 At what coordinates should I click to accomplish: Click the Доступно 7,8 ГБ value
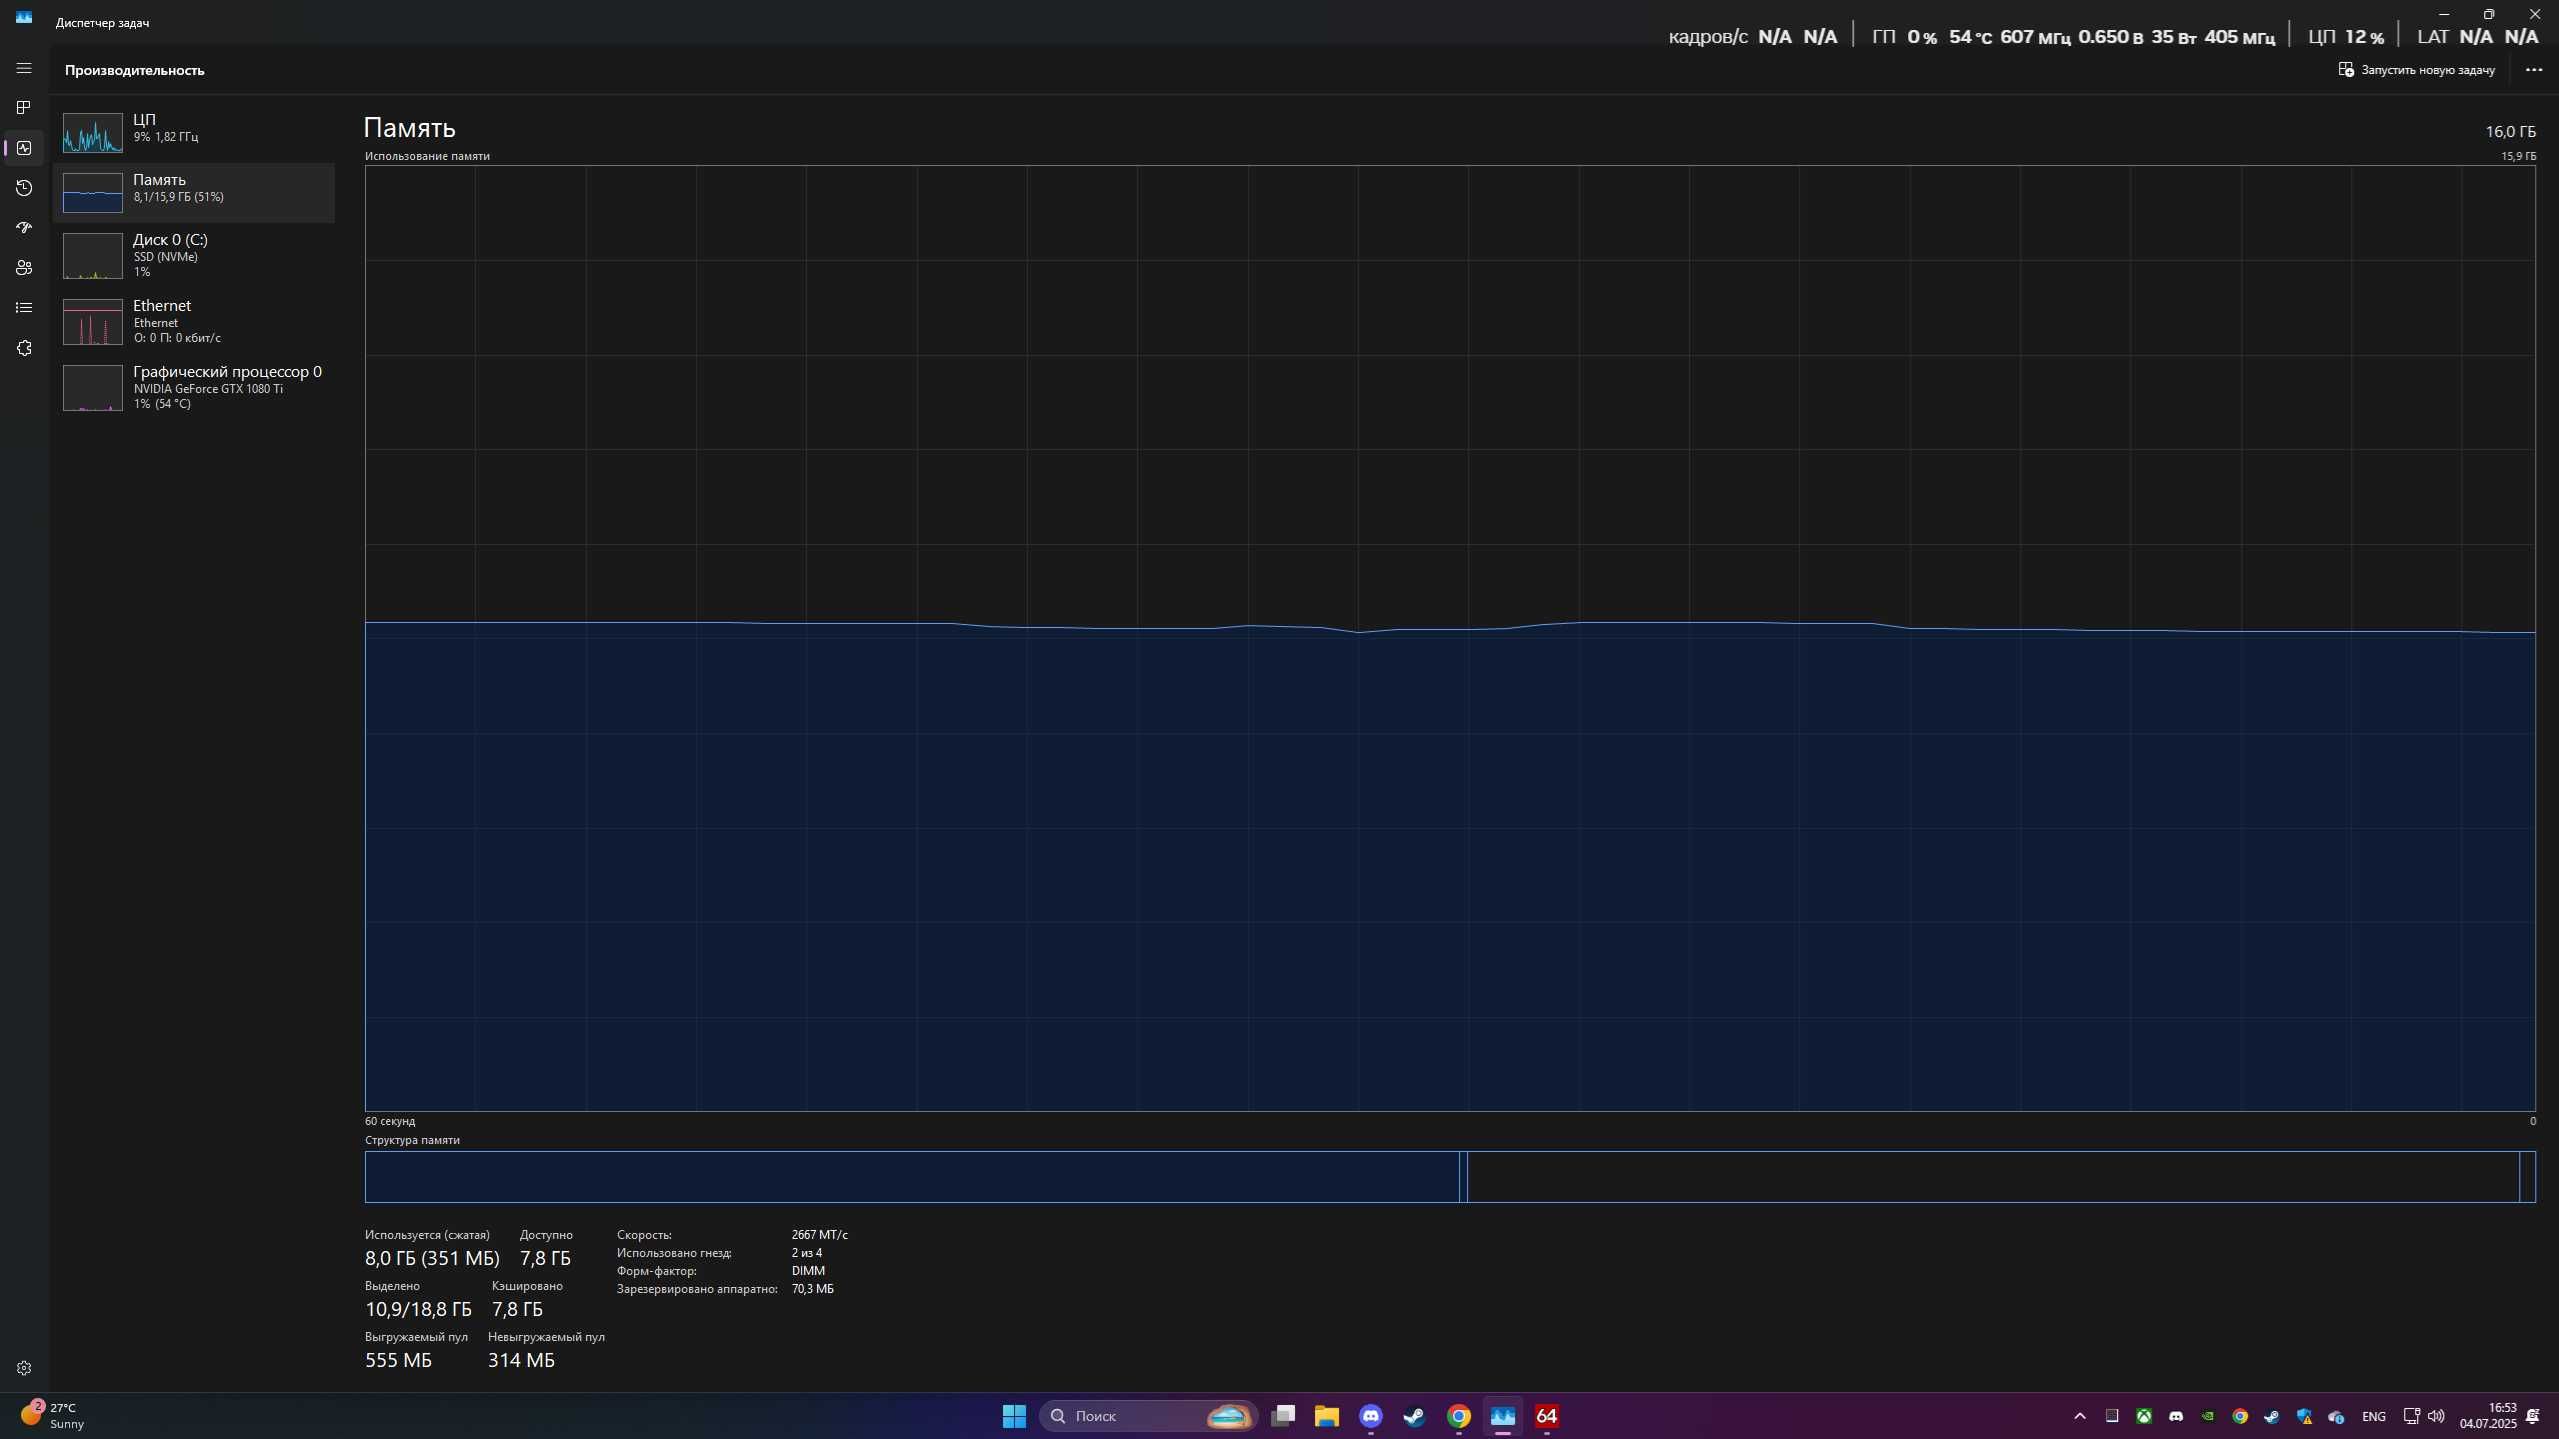pos(545,1258)
